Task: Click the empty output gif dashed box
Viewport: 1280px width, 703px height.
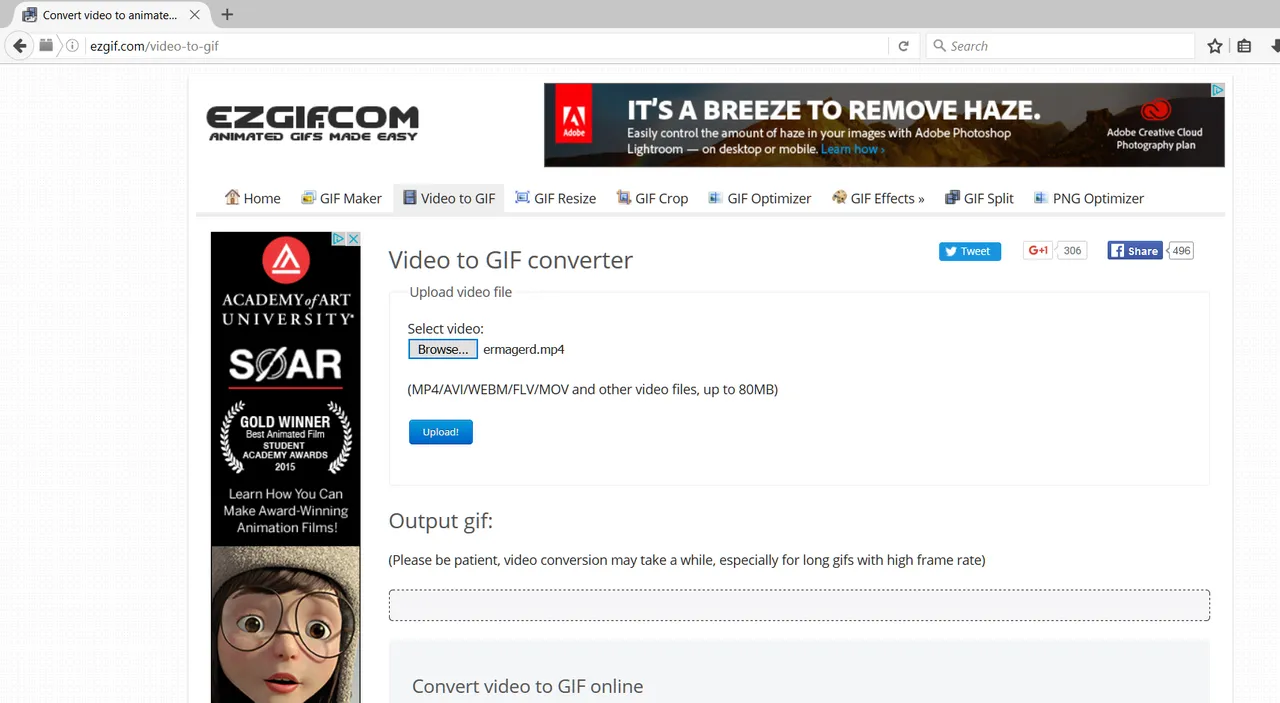Action: [x=799, y=605]
